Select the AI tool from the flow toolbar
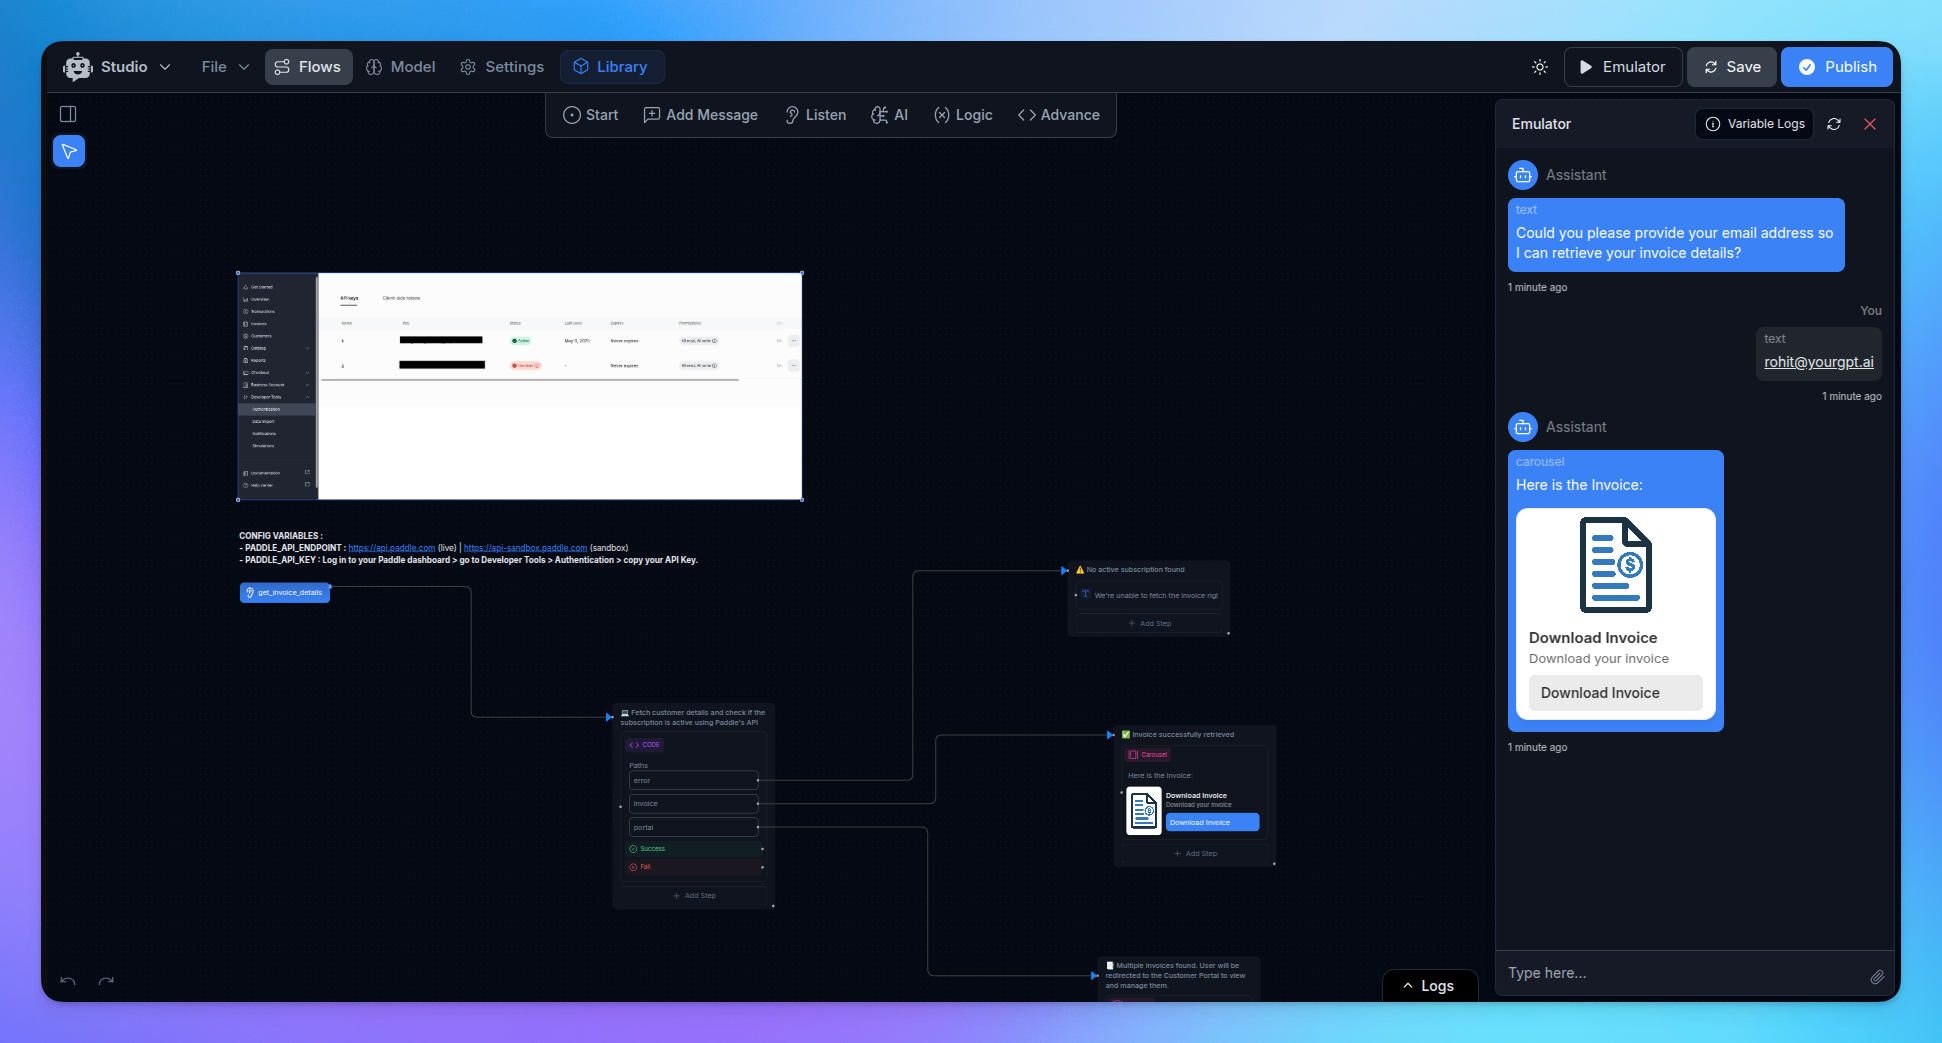The image size is (1942, 1043). 889,114
